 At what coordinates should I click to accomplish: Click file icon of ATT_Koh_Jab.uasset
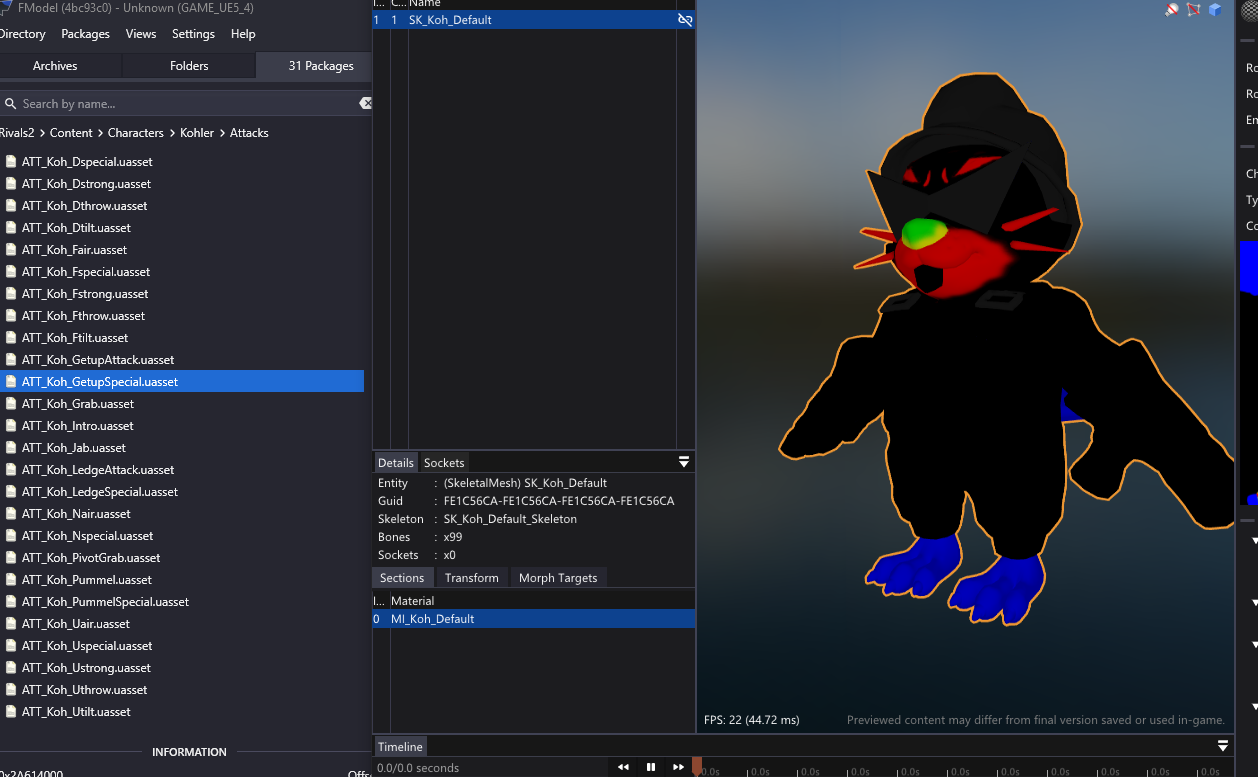11,447
